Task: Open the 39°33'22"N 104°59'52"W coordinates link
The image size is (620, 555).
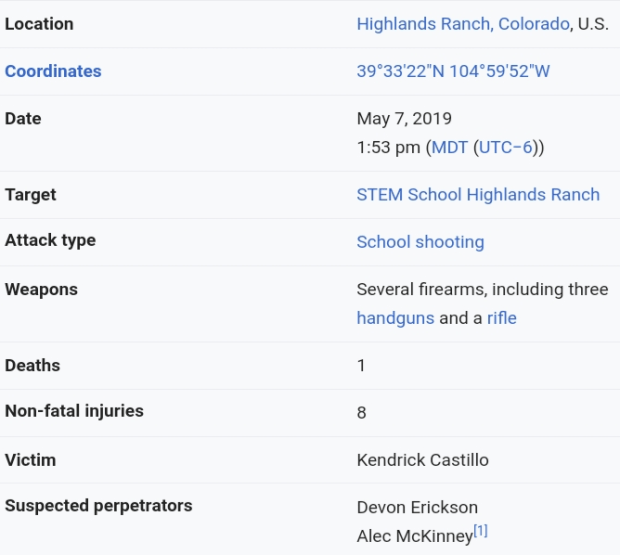Action: tap(453, 71)
